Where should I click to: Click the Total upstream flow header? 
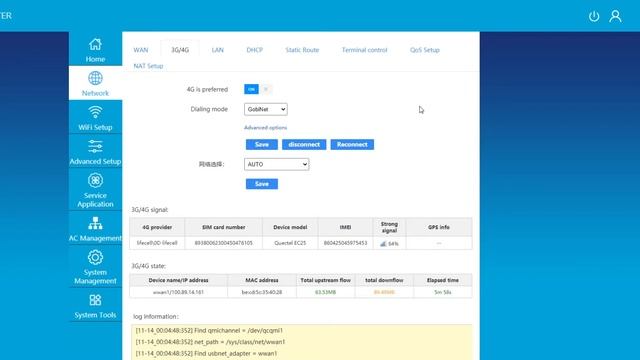click(325, 280)
